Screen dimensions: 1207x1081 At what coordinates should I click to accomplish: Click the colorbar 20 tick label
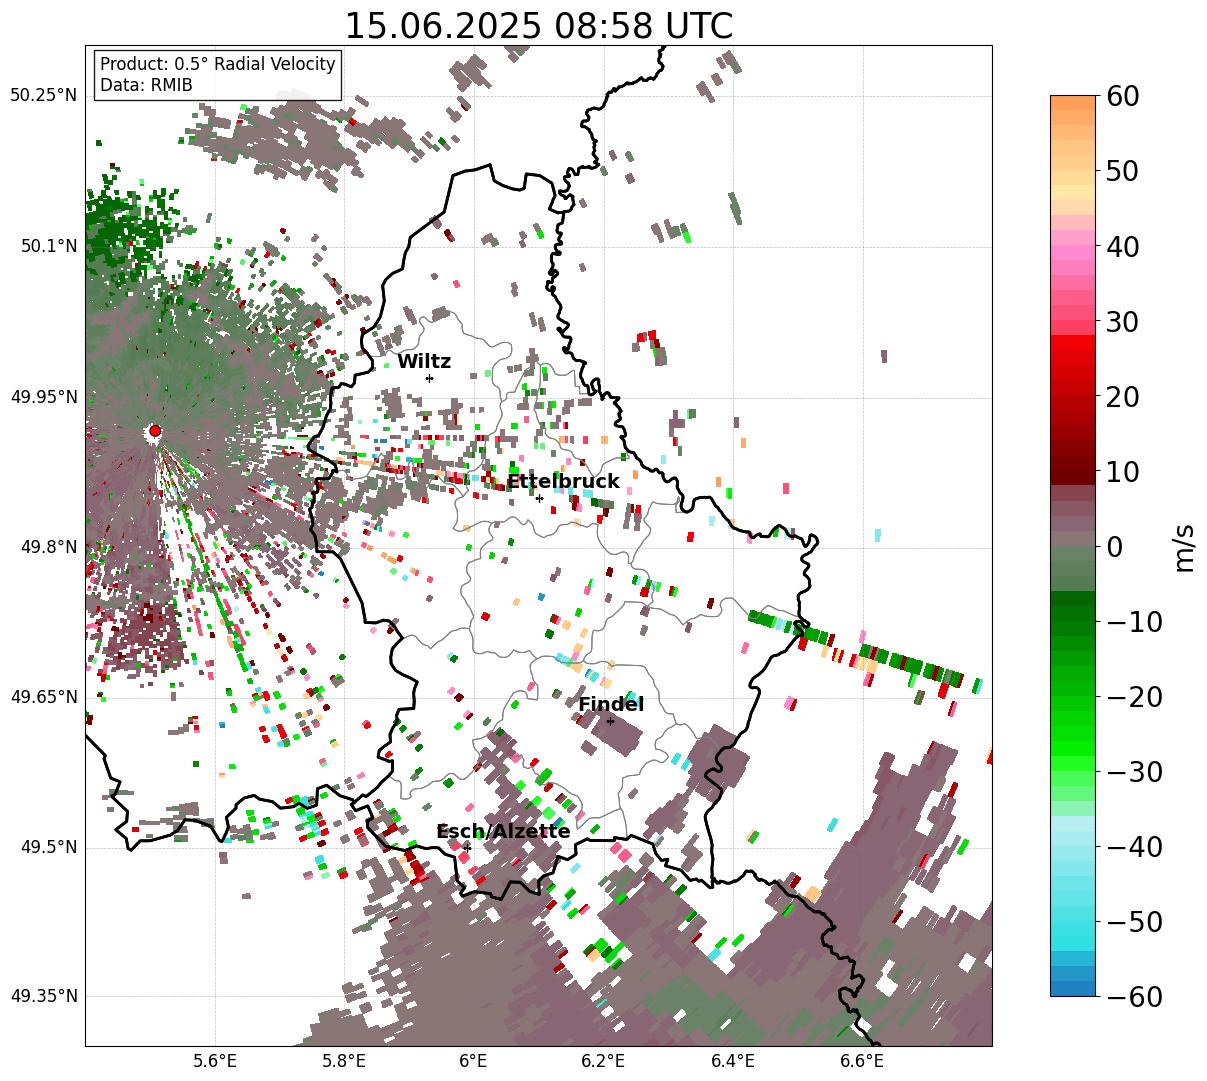point(1121,397)
